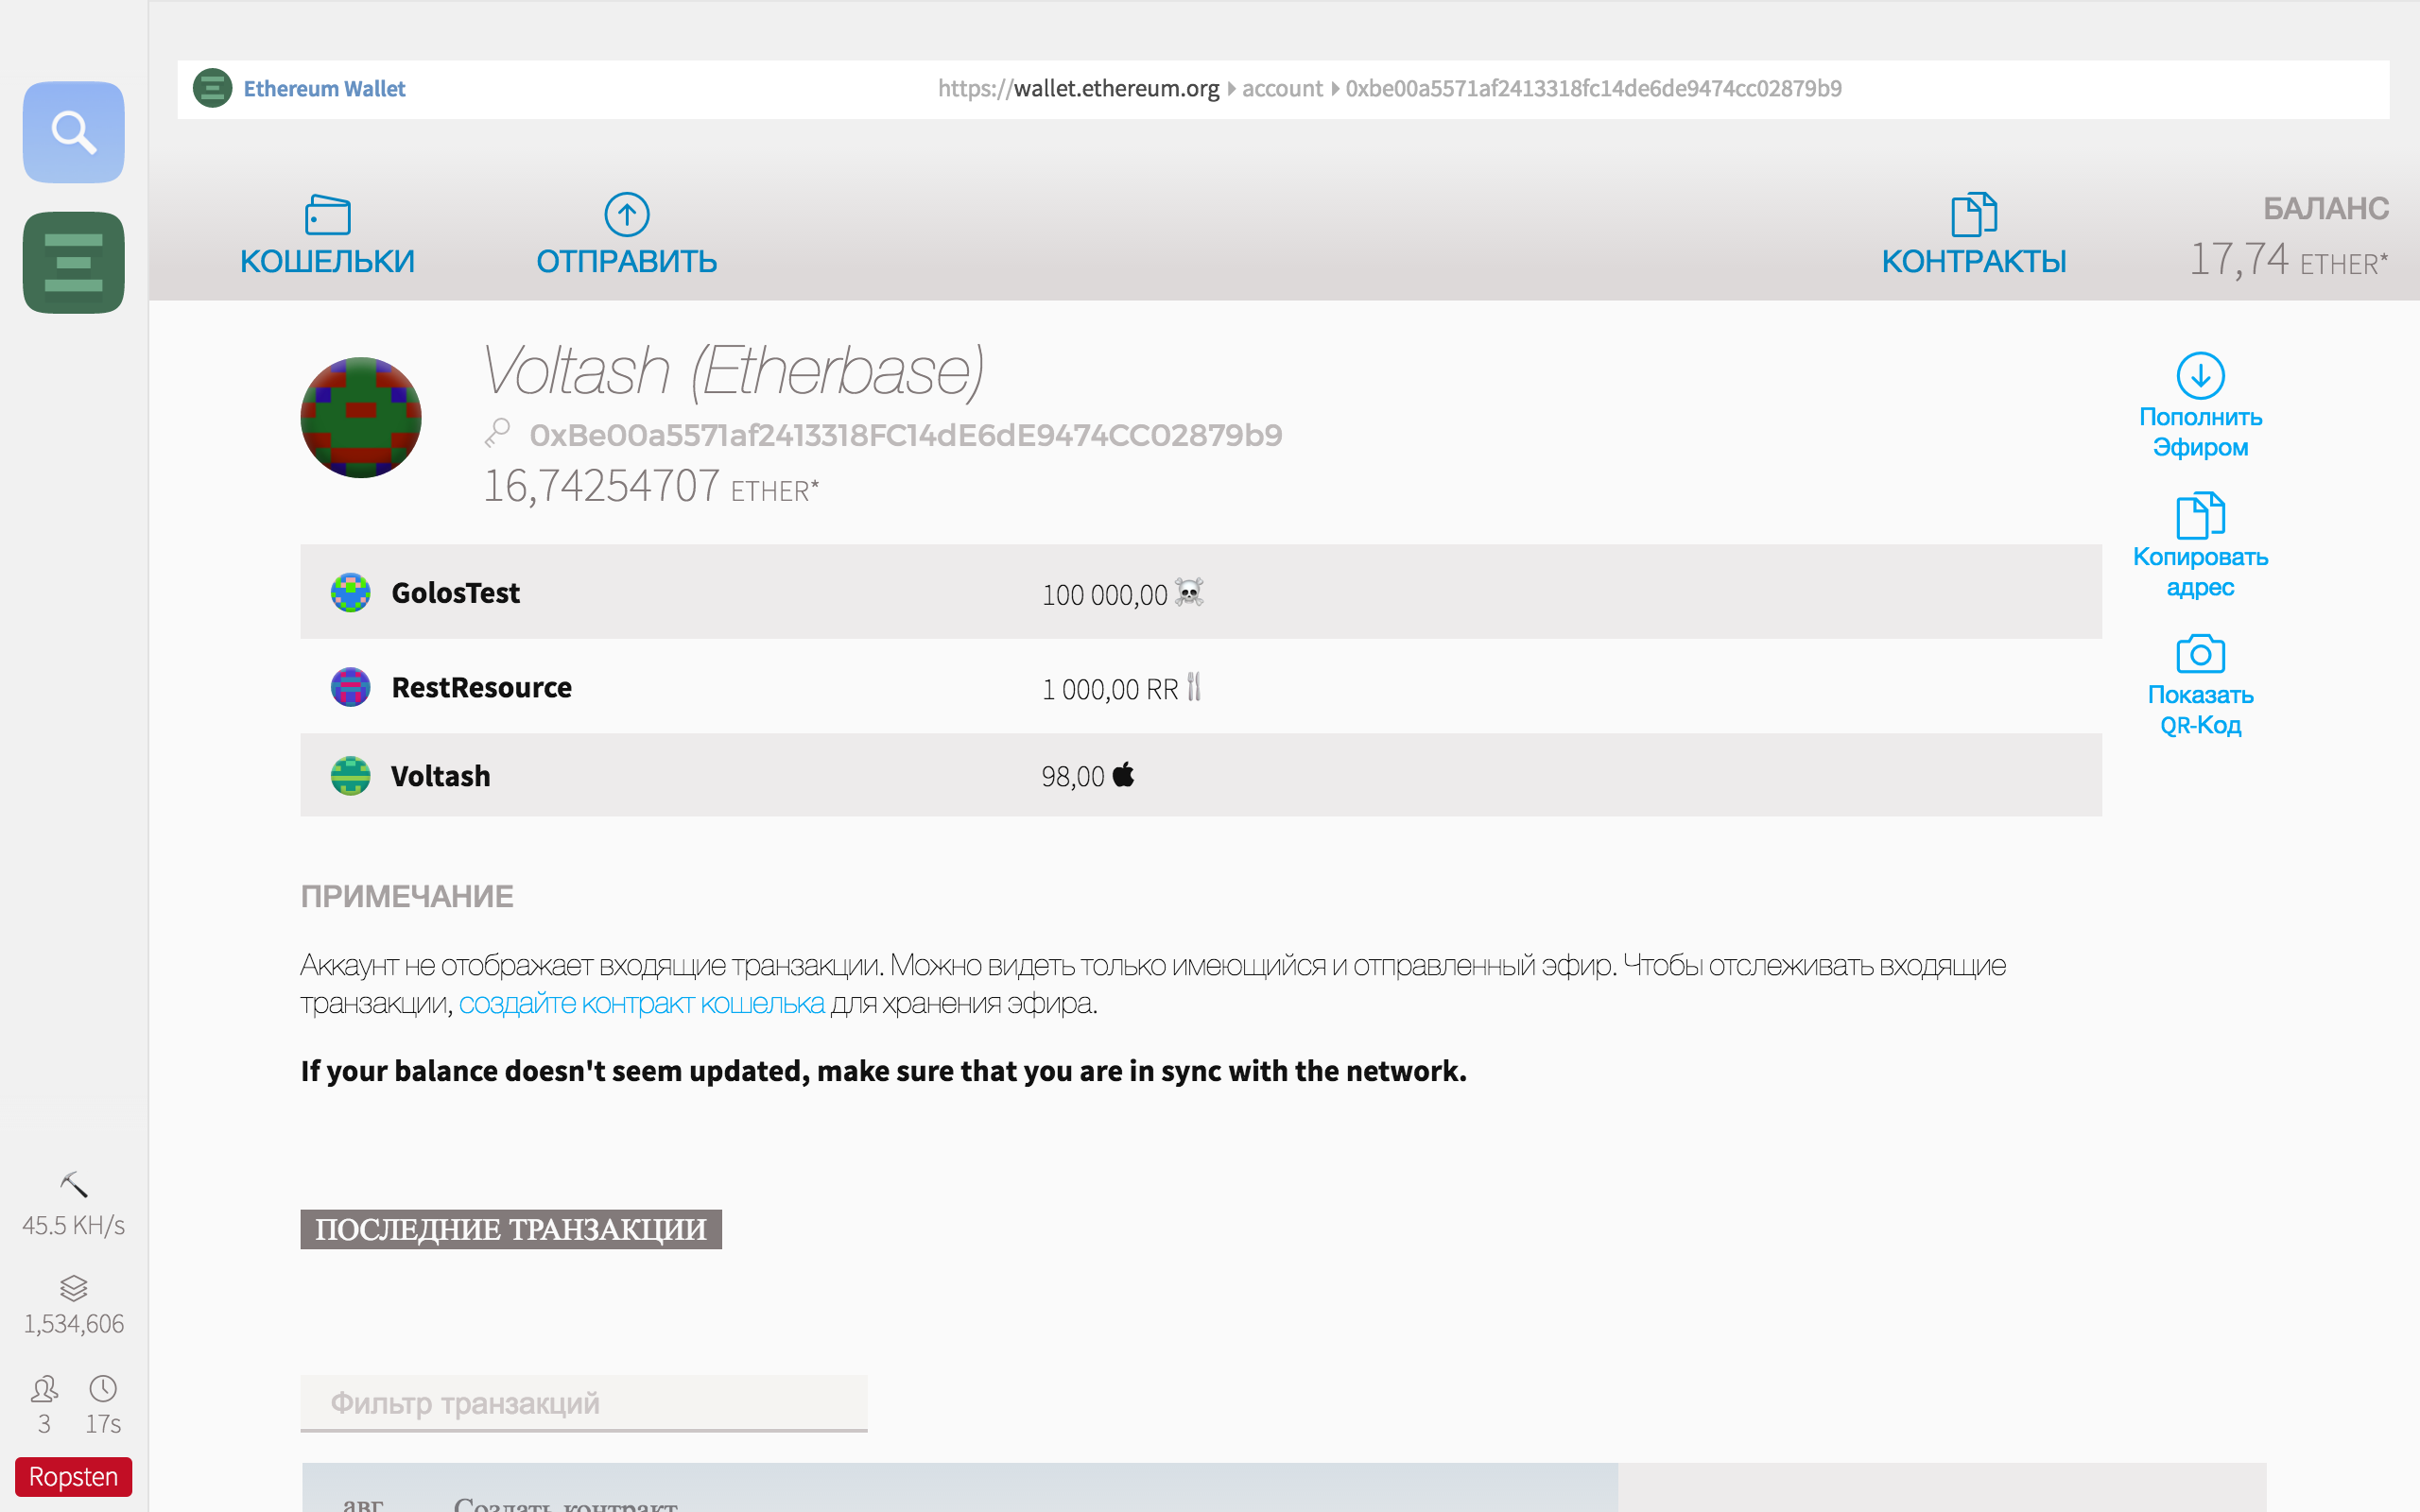Focus the Фильтр транзакций input field
Image resolution: width=2420 pixels, height=1512 pixels.
coord(584,1403)
